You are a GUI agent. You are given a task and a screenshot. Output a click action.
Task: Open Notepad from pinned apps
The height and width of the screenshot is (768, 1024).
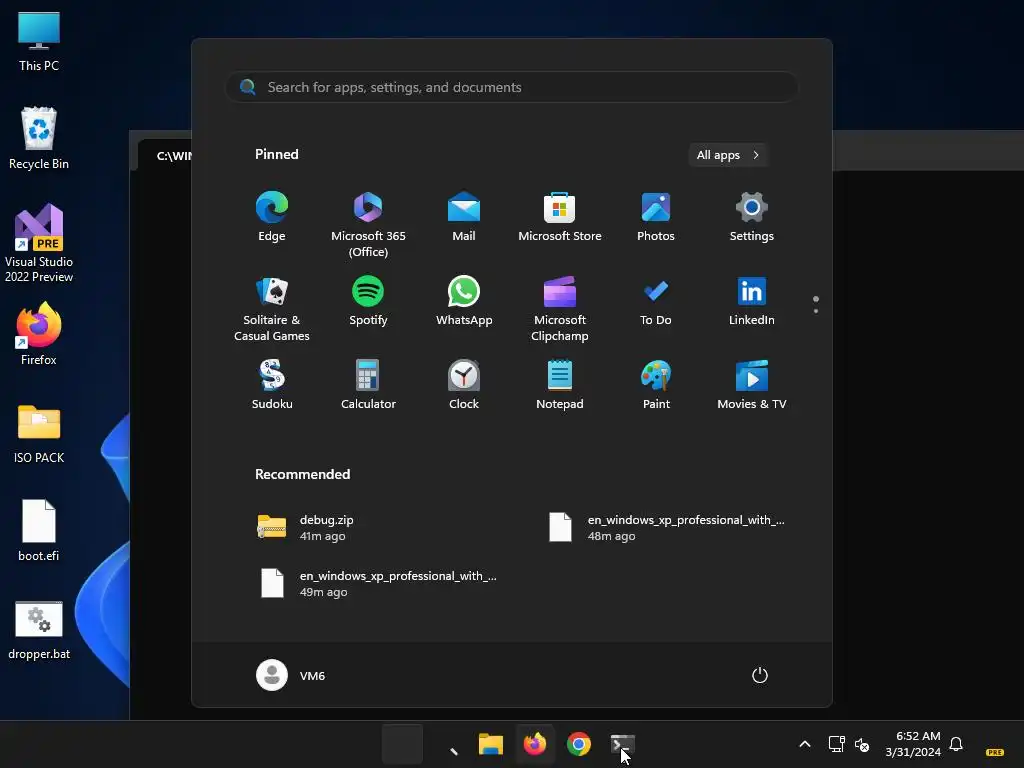[560, 385]
